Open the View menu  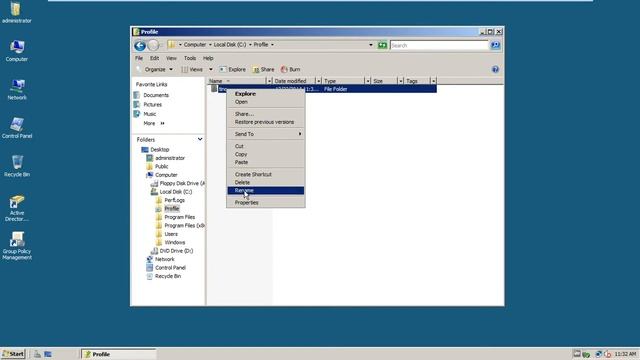point(171,58)
